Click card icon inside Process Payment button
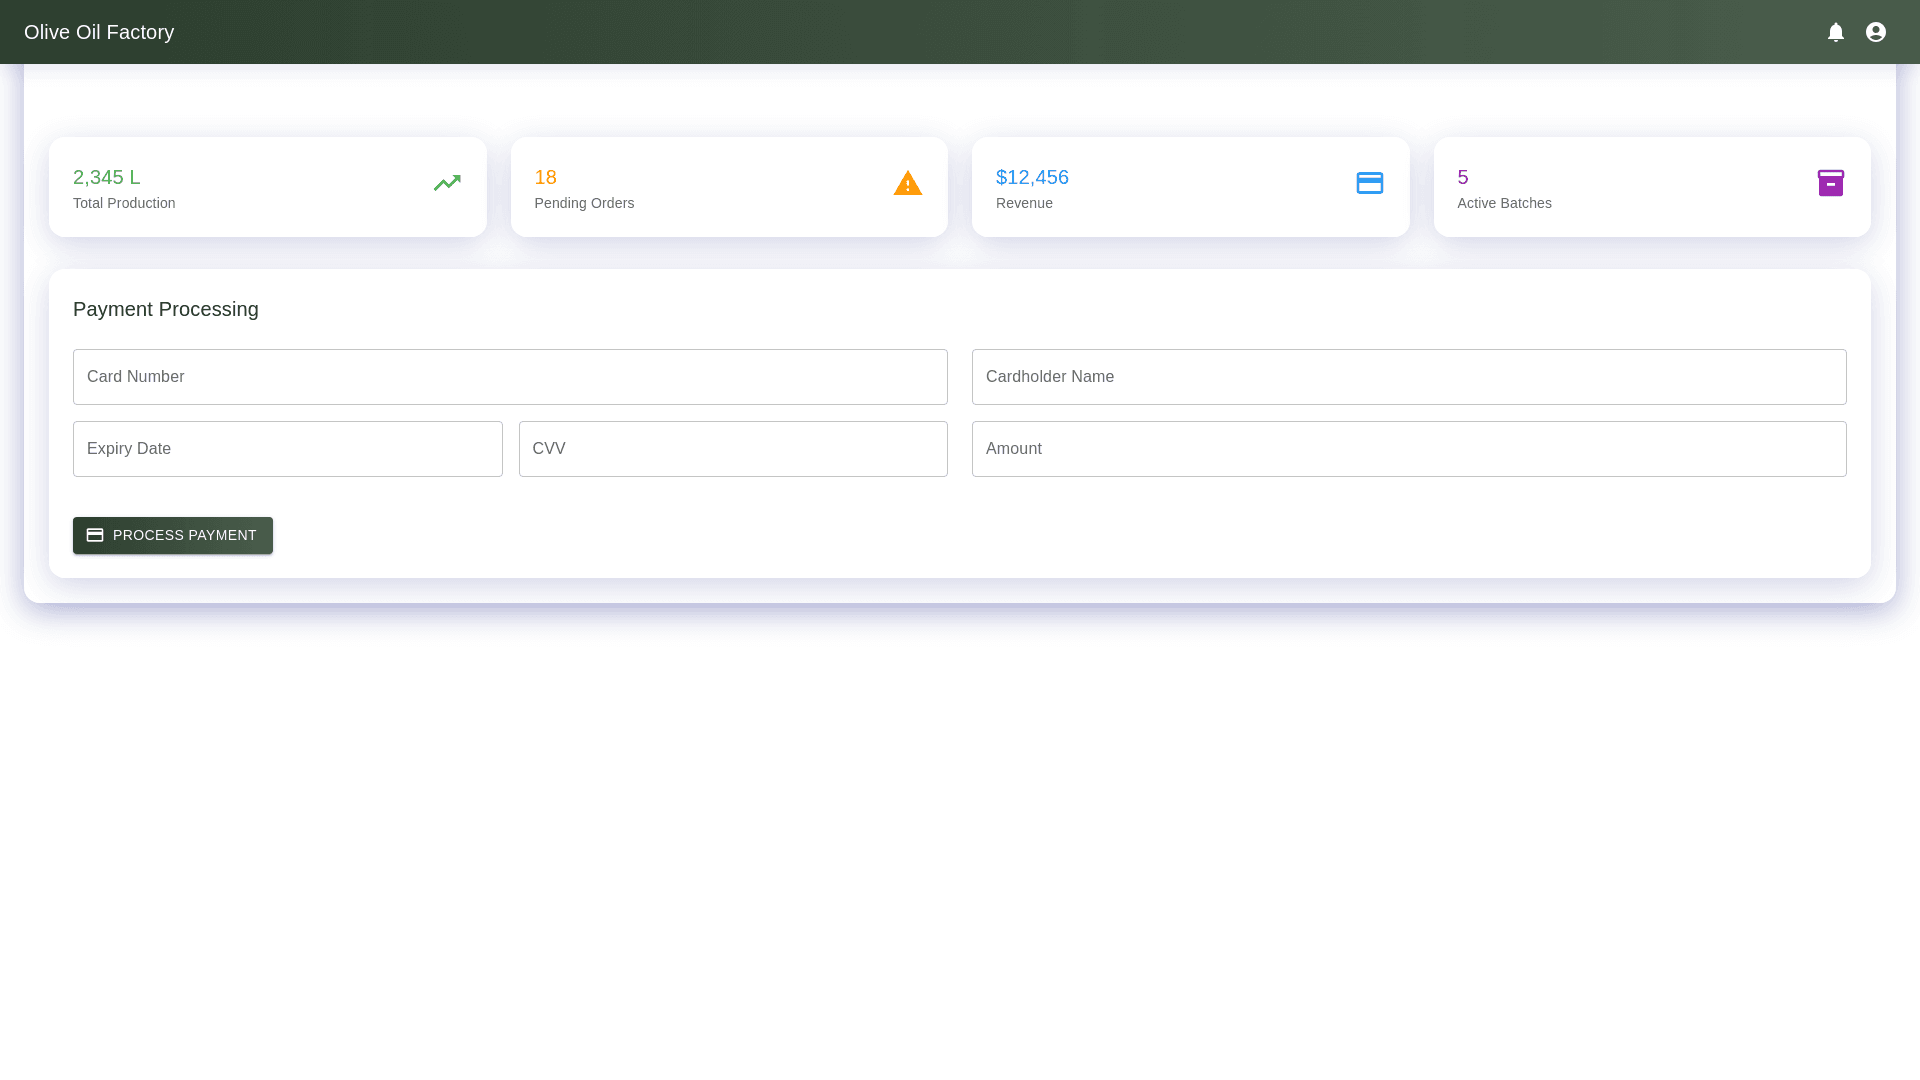This screenshot has width=1920, height=1080. pos(95,535)
